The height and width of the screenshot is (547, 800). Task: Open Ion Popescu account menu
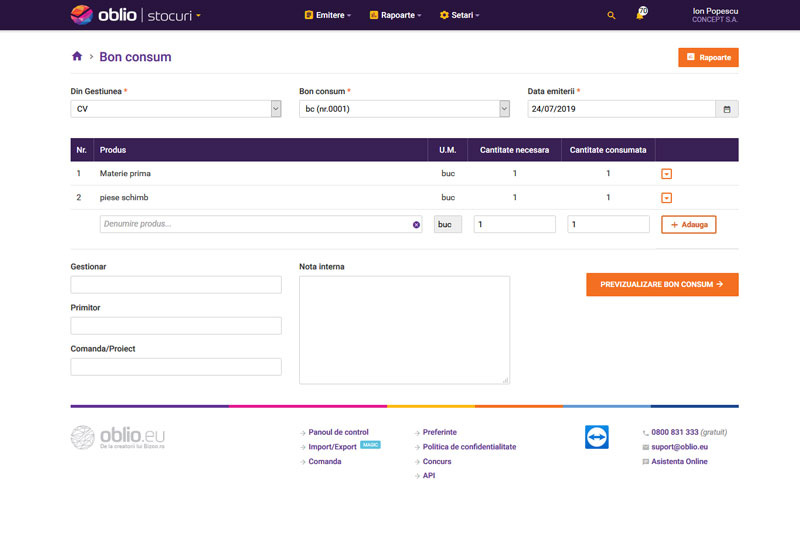[715, 15]
